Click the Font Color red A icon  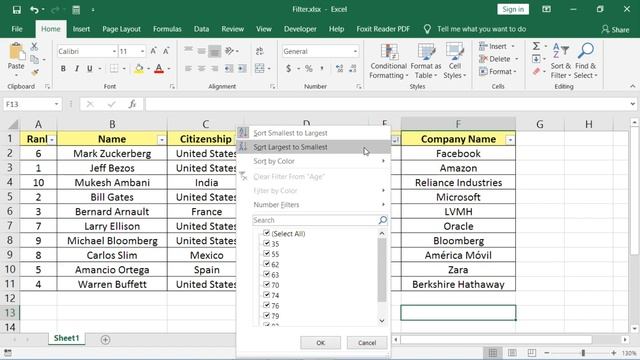pyautogui.click(x=159, y=69)
